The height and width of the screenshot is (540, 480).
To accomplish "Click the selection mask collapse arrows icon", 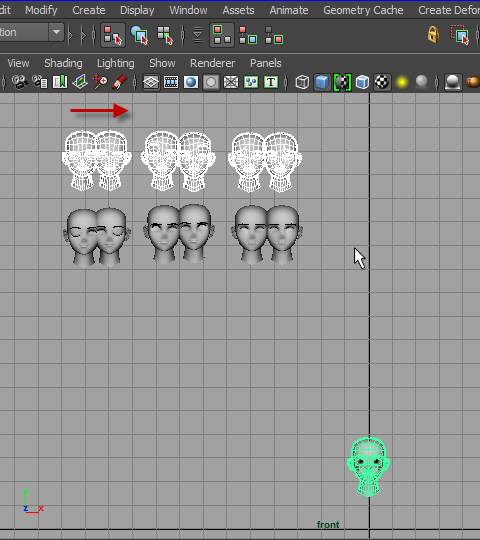I will tap(197, 35).
